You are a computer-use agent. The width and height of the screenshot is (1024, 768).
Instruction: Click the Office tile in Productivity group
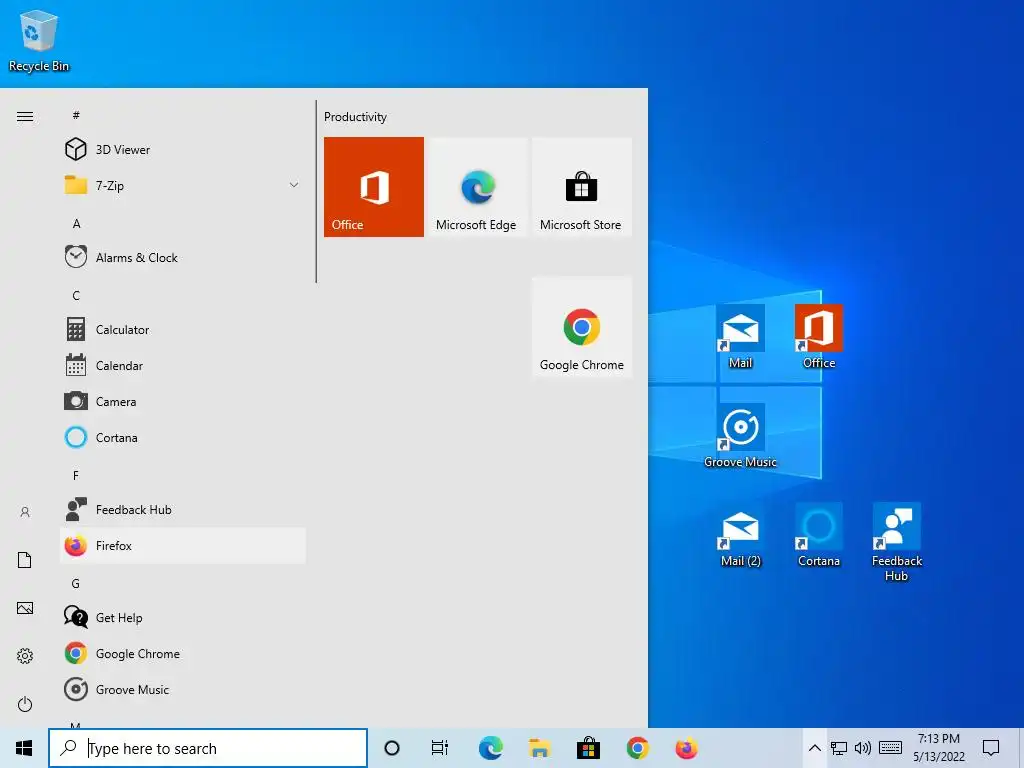pyautogui.click(x=374, y=187)
